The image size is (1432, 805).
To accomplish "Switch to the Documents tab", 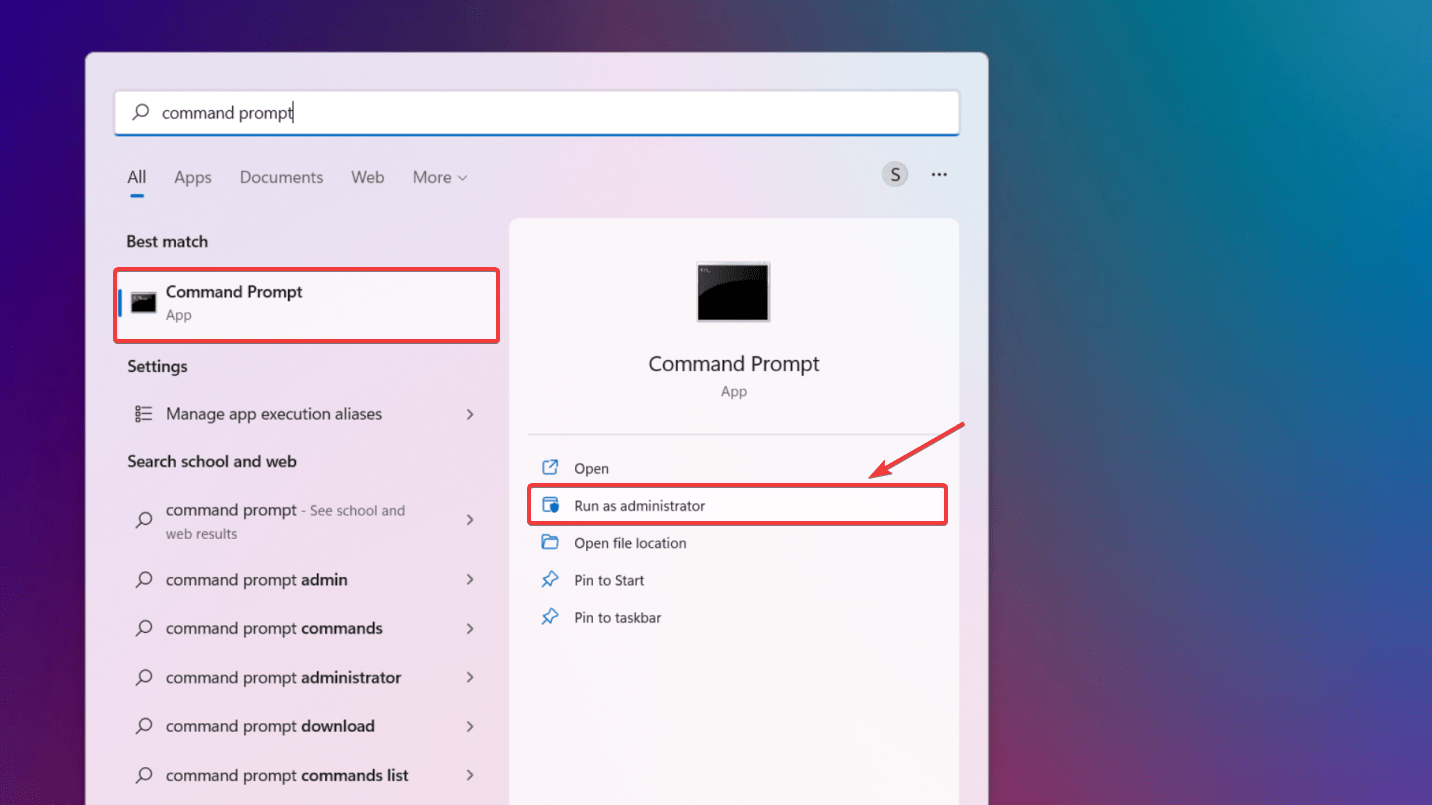I will 281,177.
